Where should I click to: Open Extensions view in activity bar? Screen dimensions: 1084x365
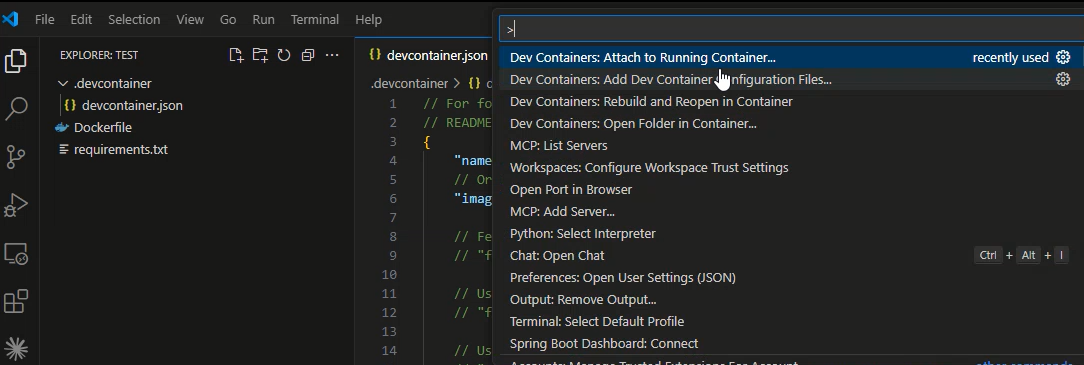point(16,302)
